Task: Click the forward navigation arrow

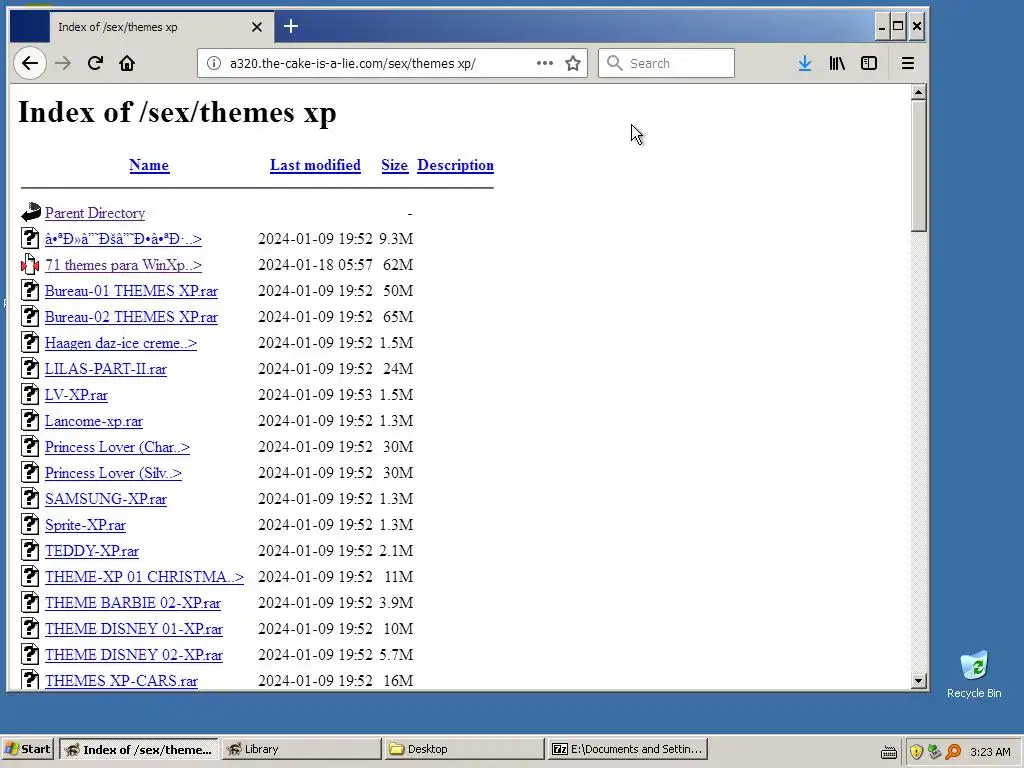Action: (63, 63)
